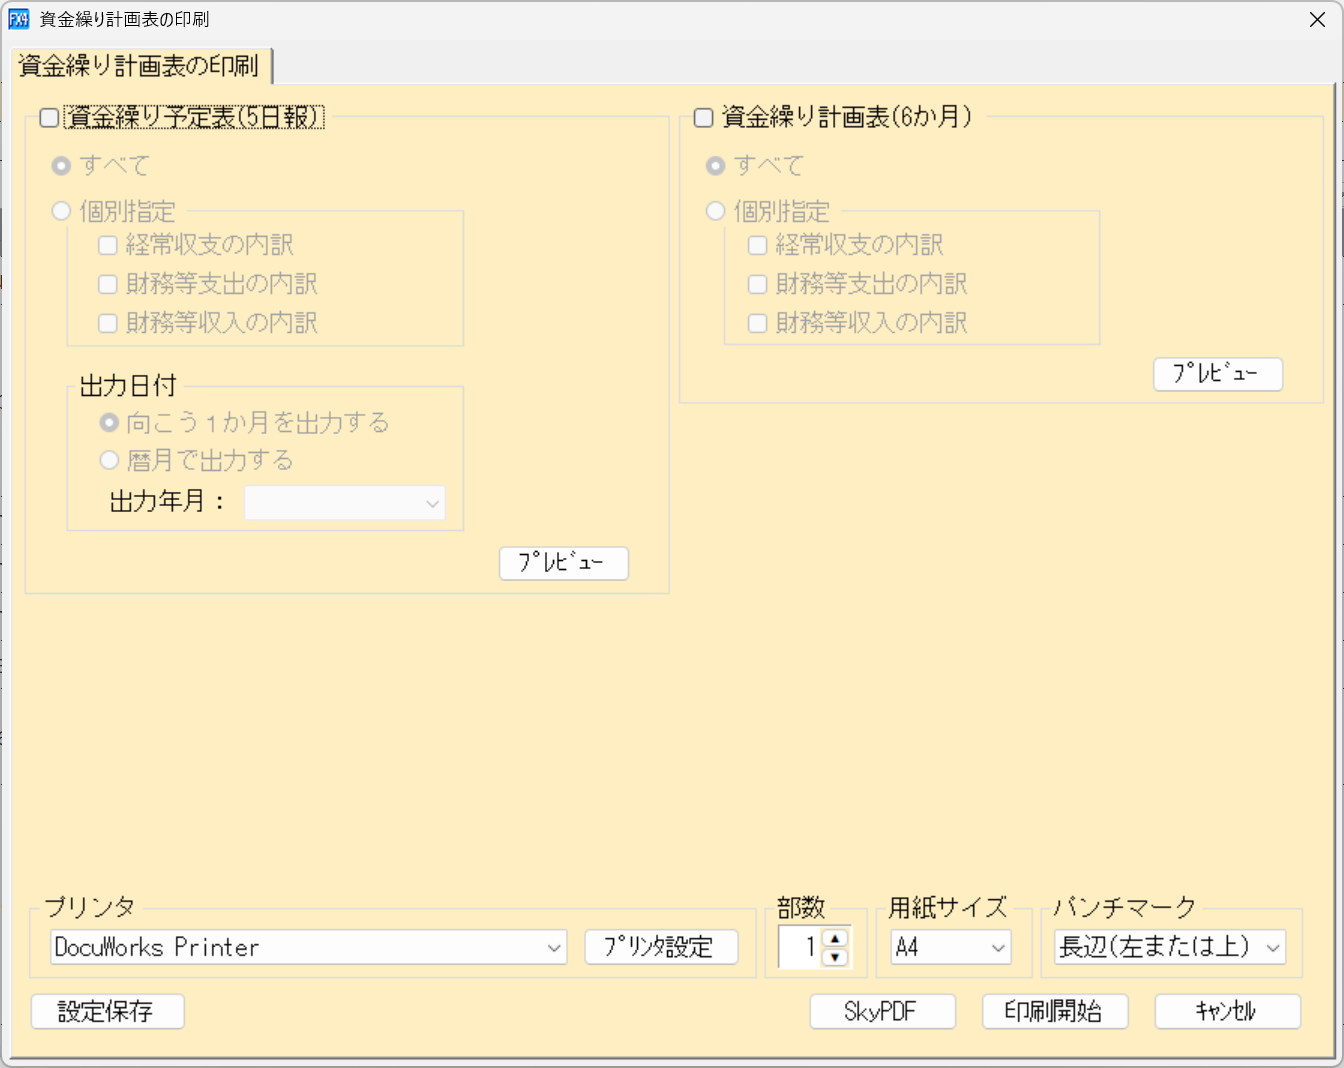Image resolution: width=1344 pixels, height=1068 pixels.
Task: Start printing with 印刷開始
Action: coord(1055,1011)
